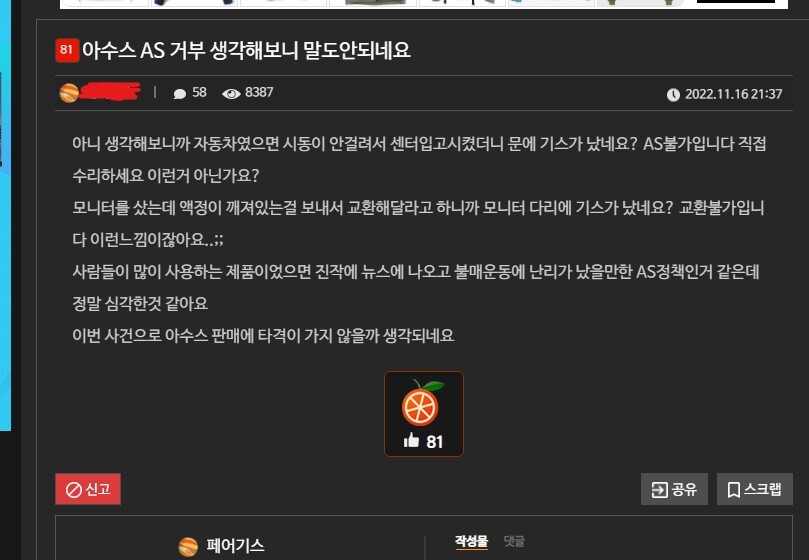Click the red 81 badge beside the title
809x560 pixels.
67,50
